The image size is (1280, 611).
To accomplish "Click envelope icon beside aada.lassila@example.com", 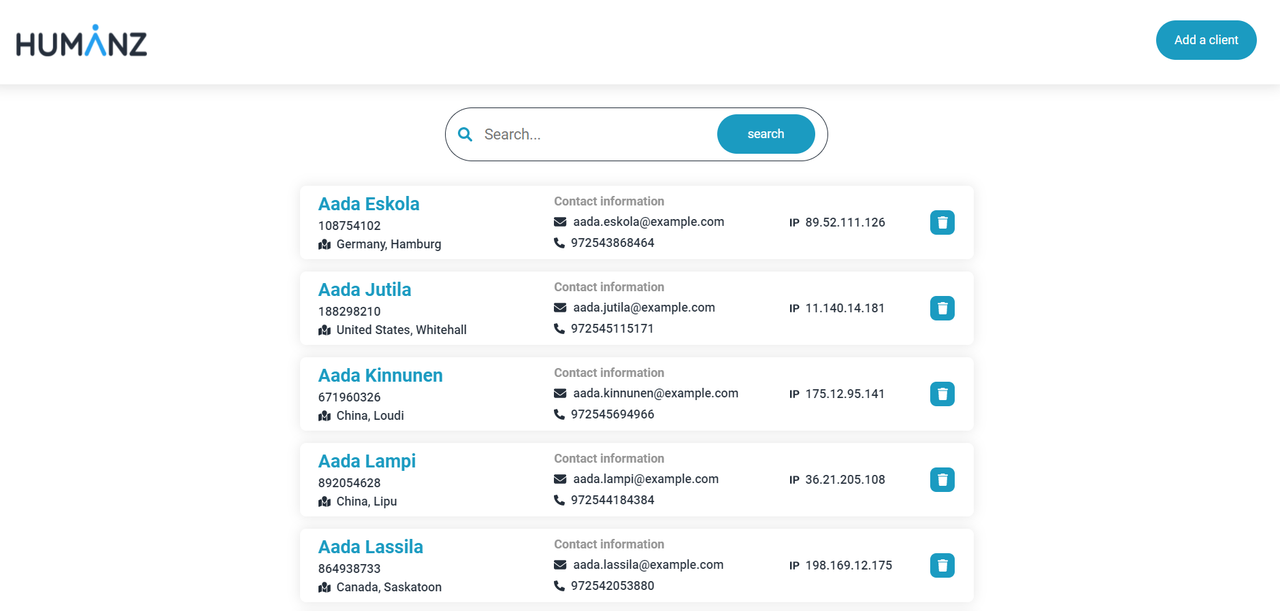I will tap(560, 565).
